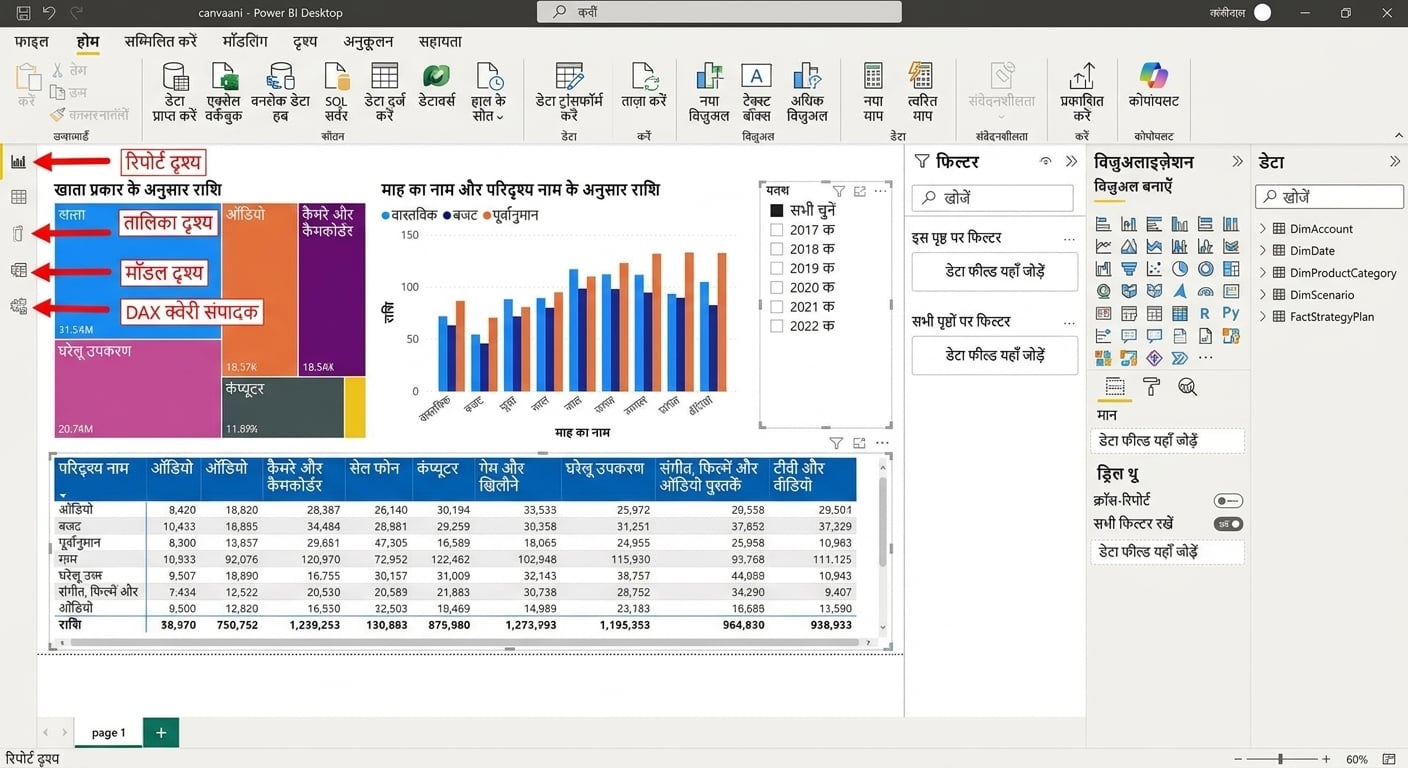Open the View (दृश्य) ribbon tab
This screenshot has height=768, width=1408.
pyautogui.click(x=305, y=42)
